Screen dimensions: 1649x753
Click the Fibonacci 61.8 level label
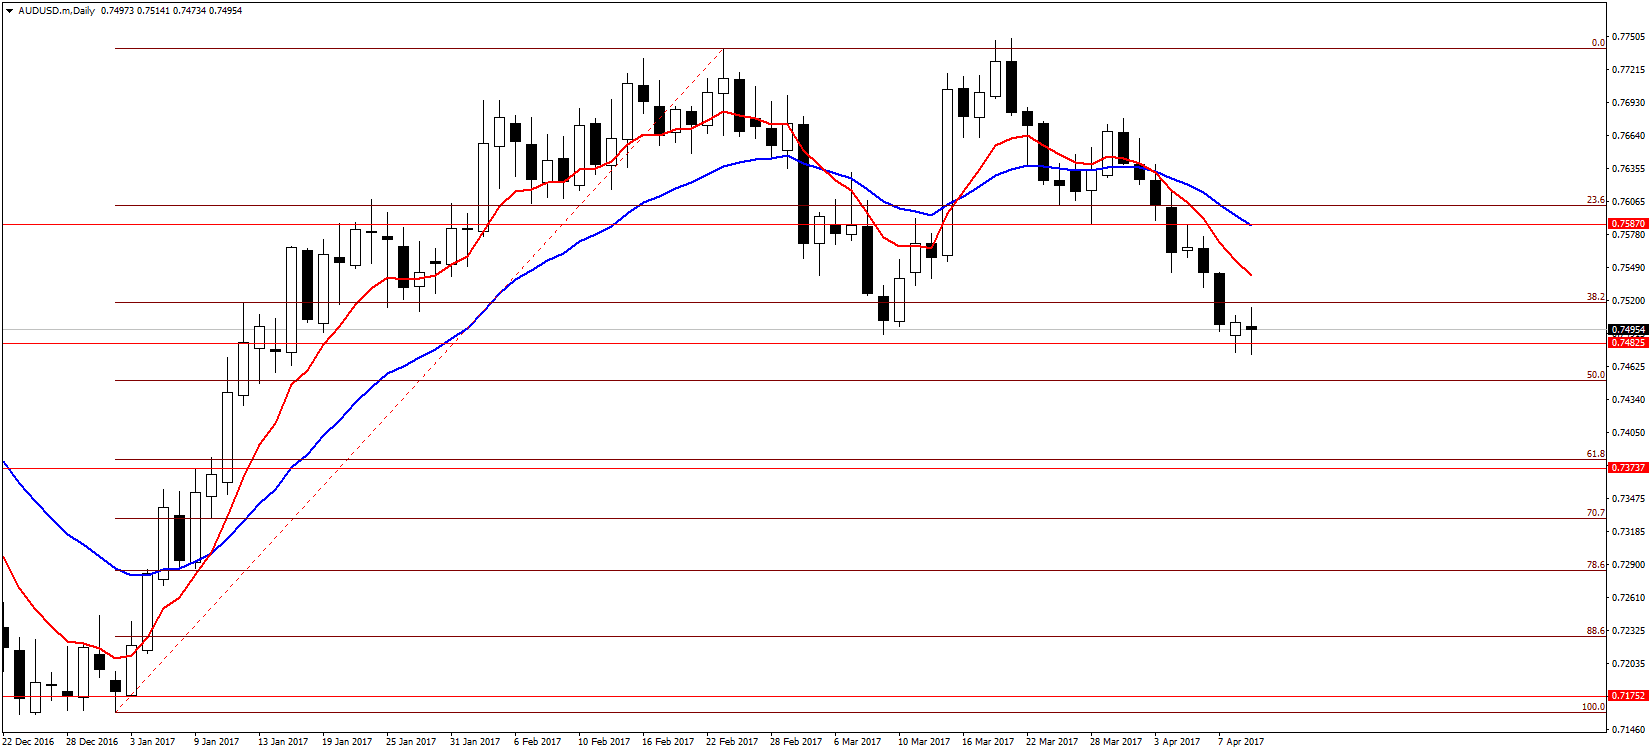1596,454
